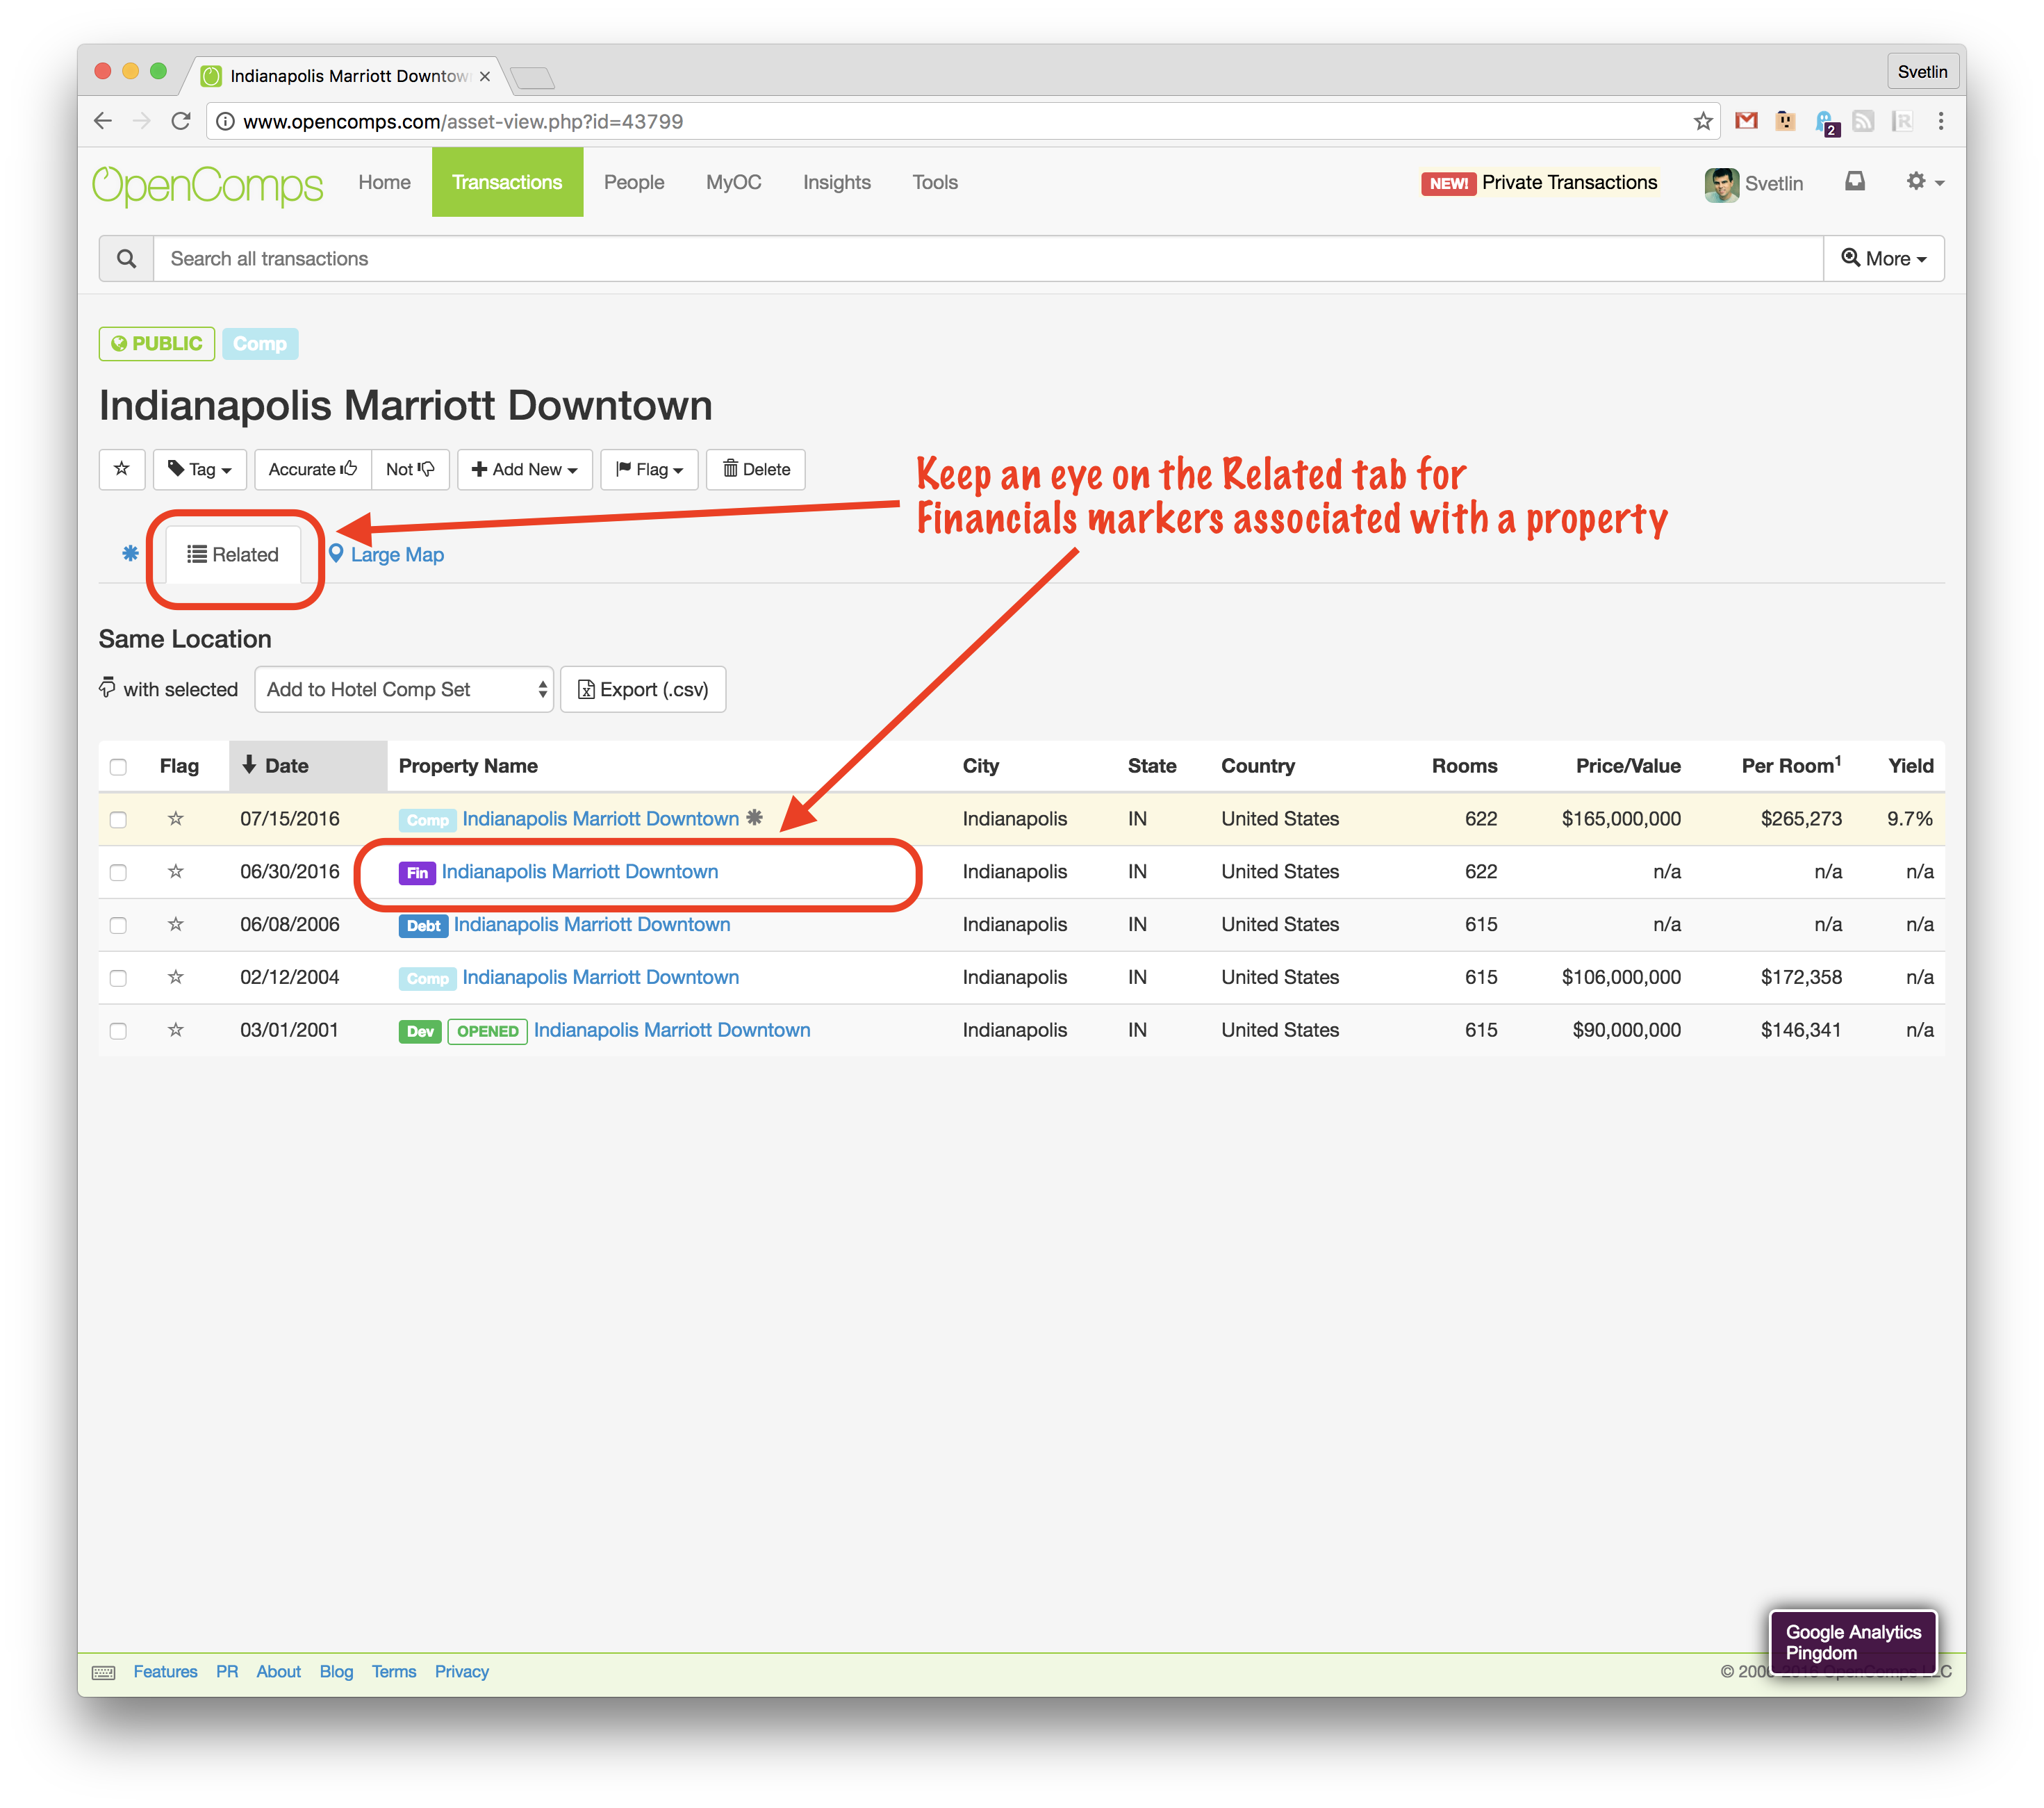Open the 06/08/2006 Indianapolis Marriott Downtown link
The height and width of the screenshot is (1808, 2044).
tap(592, 925)
